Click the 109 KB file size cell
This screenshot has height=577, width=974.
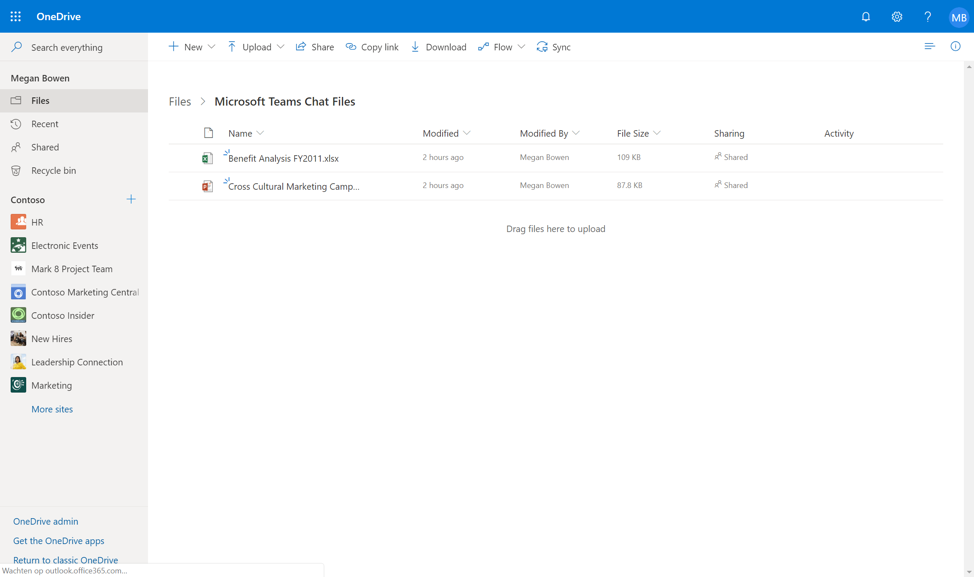point(629,157)
